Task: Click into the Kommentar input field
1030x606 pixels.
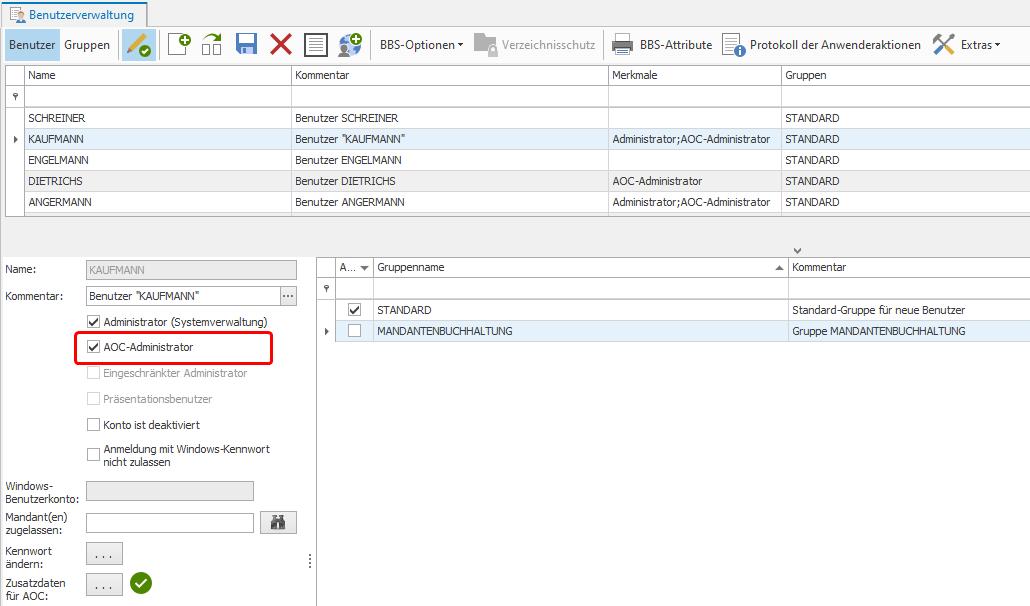Action: 183,296
